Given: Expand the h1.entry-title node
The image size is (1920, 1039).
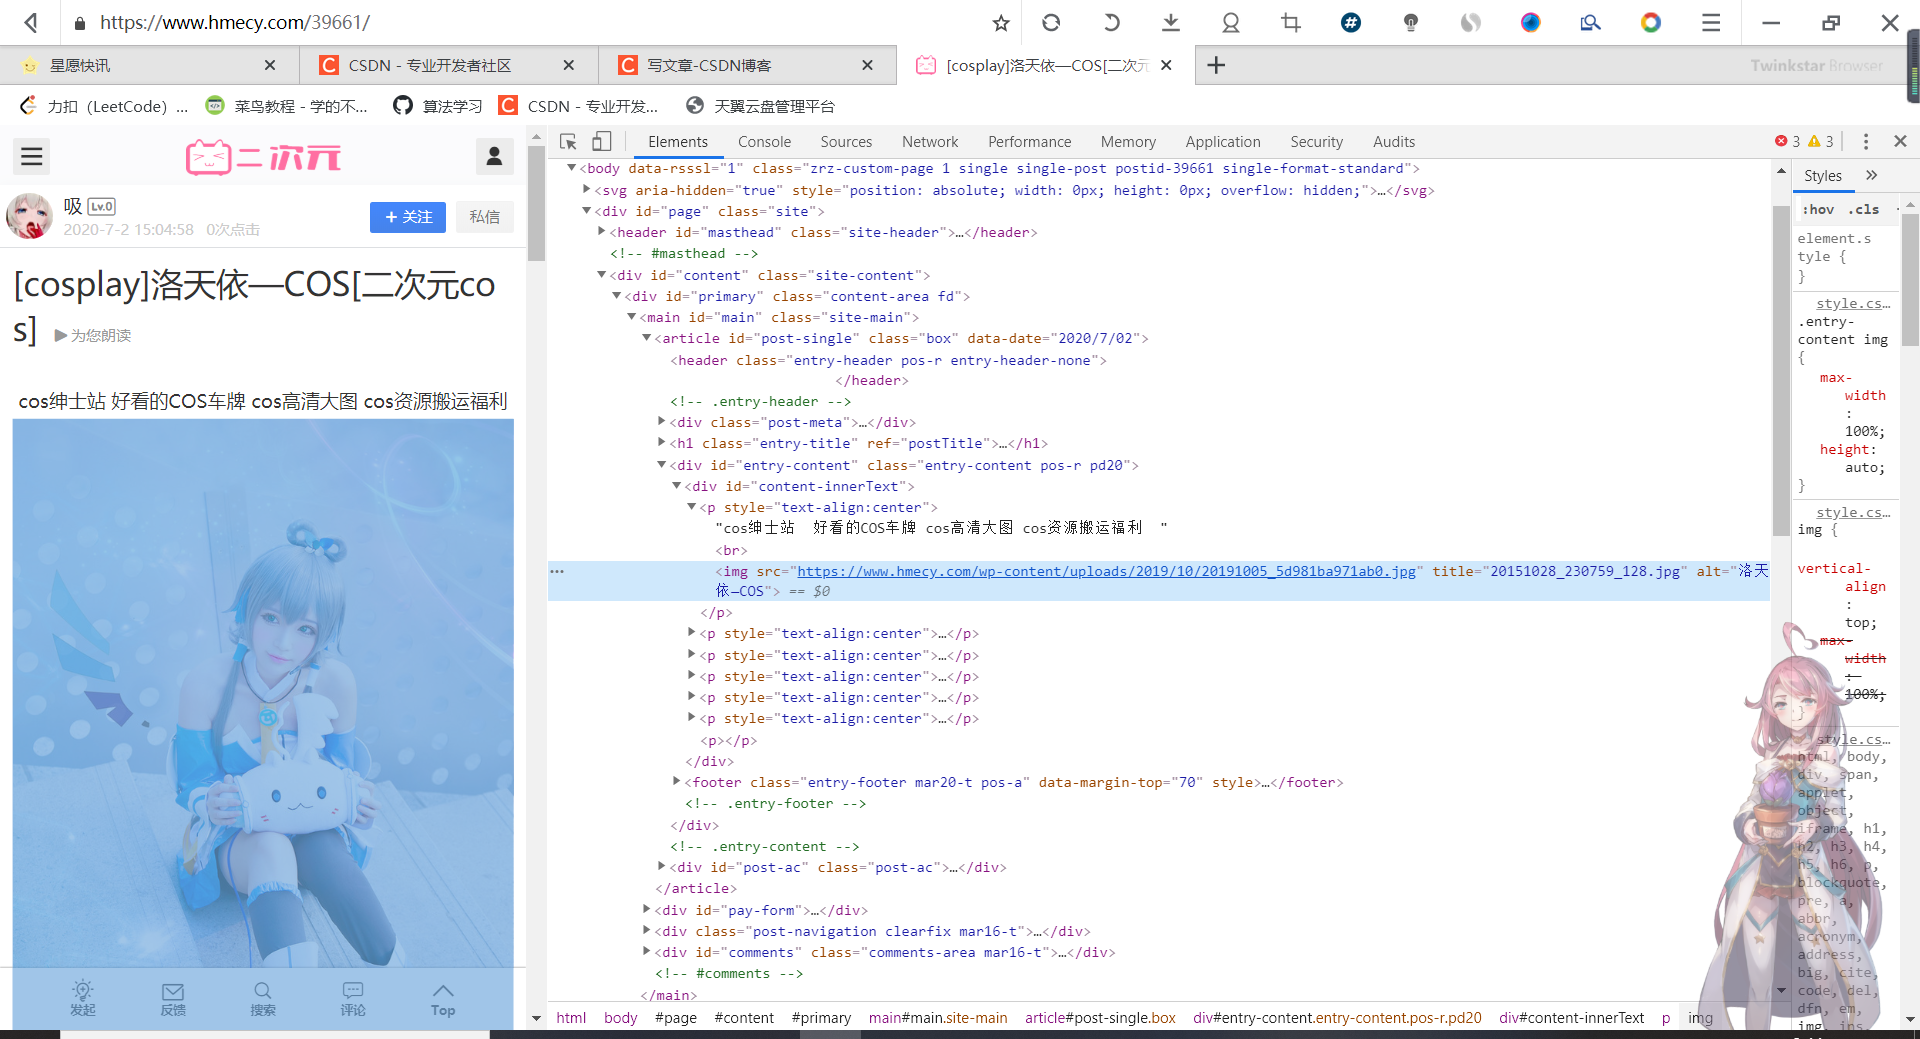Looking at the screenshot, I should point(662,442).
